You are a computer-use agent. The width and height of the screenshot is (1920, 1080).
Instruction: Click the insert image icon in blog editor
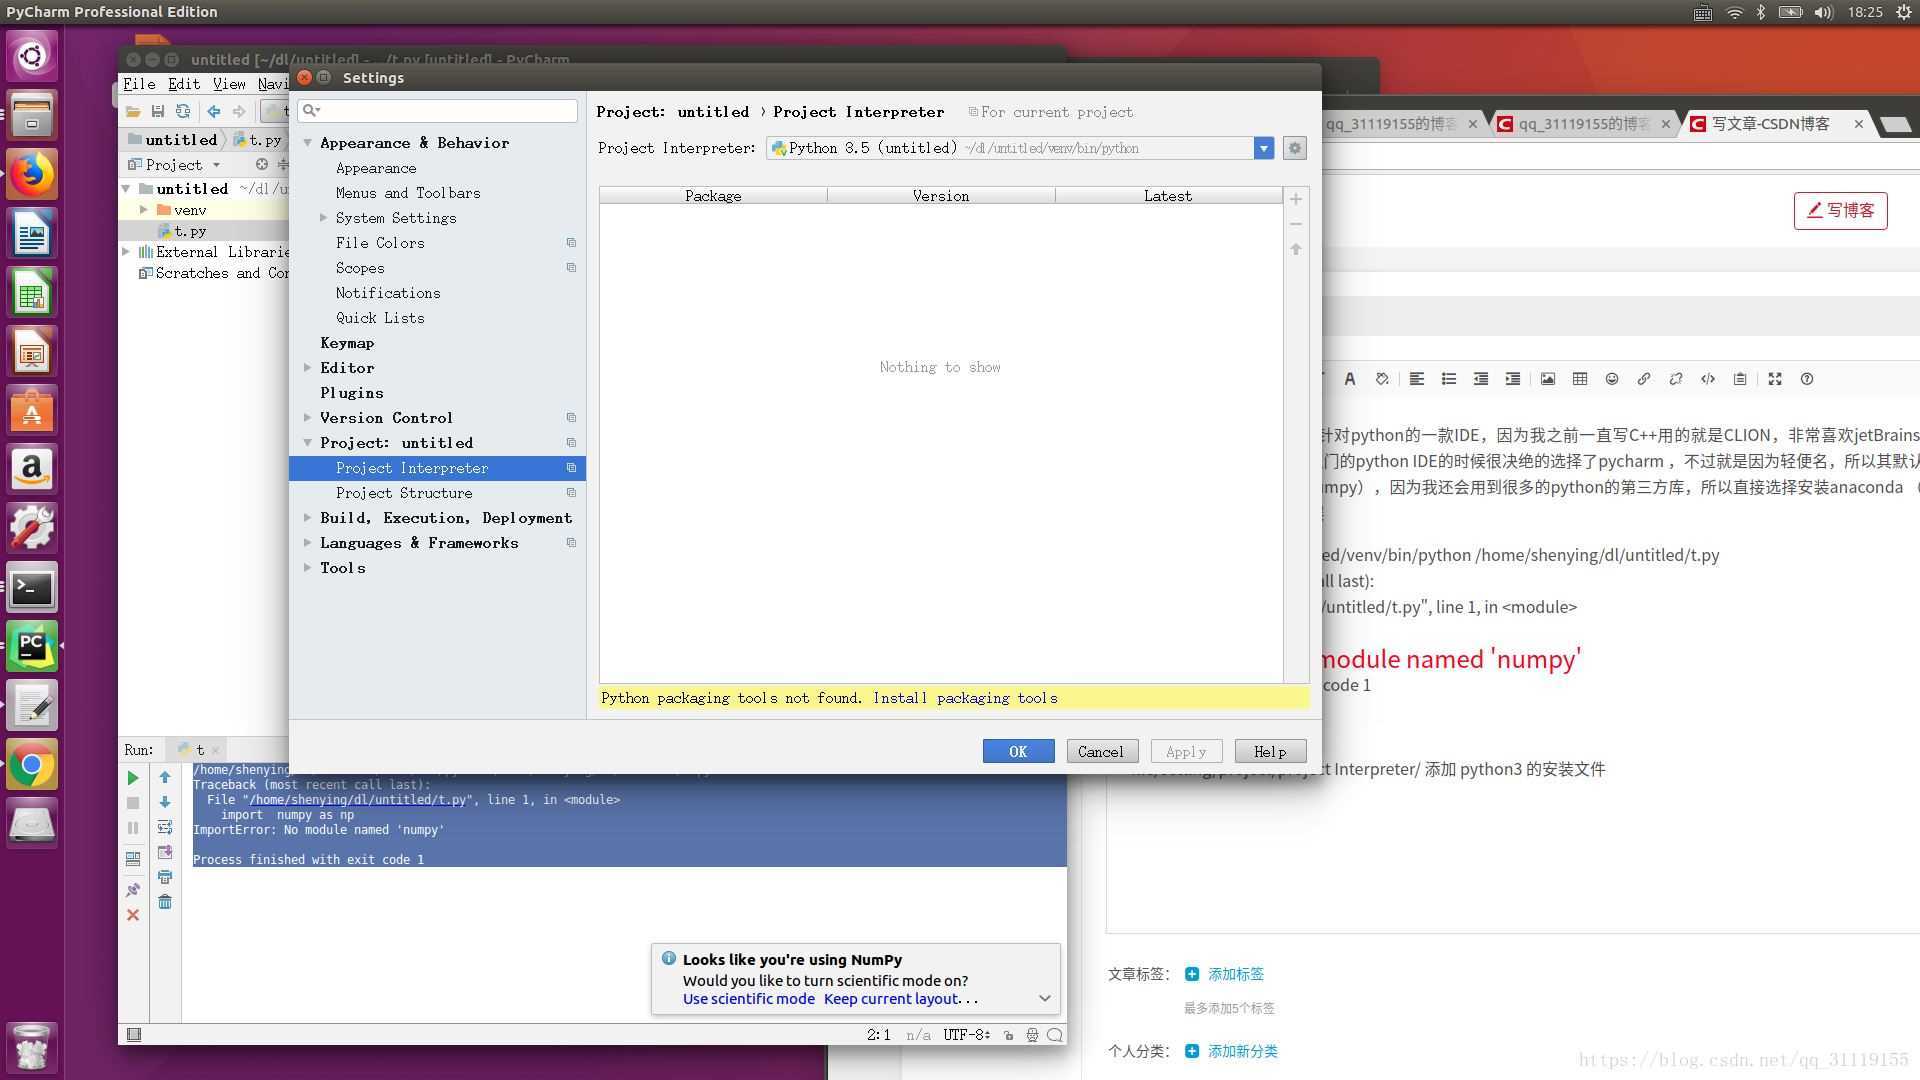(1547, 379)
